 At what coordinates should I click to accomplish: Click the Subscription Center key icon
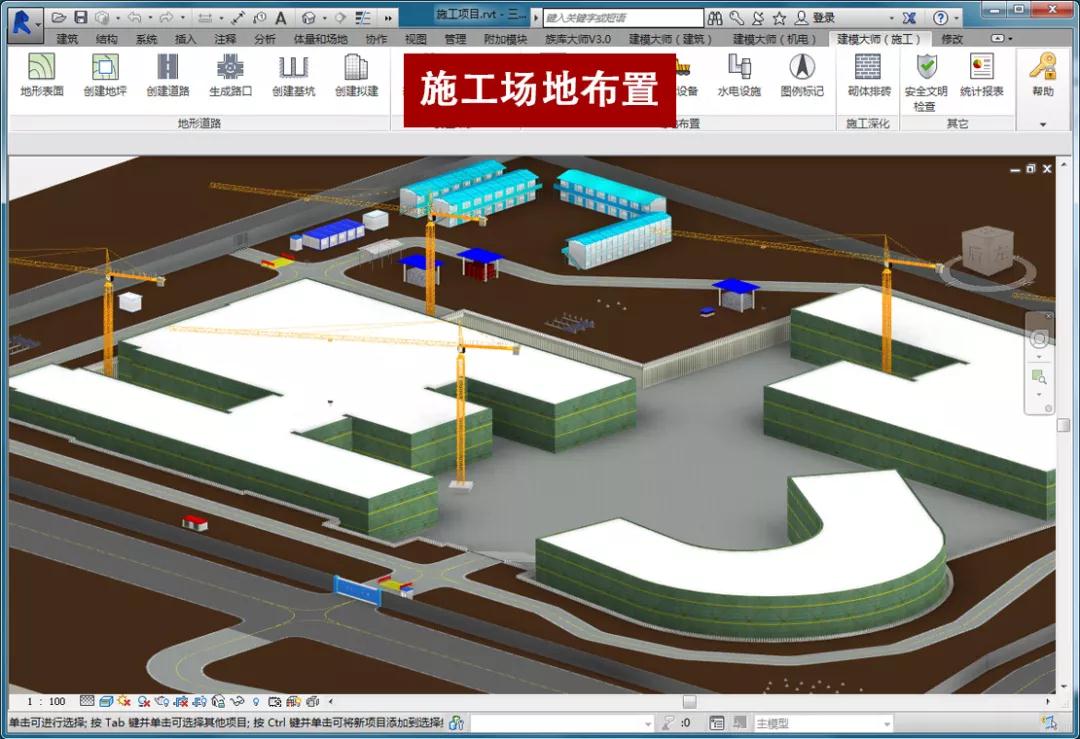(737, 18)
